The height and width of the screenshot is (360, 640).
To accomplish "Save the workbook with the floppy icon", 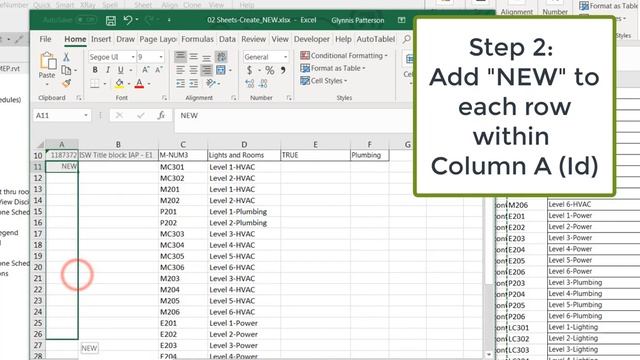I will (x=111, y=20).
